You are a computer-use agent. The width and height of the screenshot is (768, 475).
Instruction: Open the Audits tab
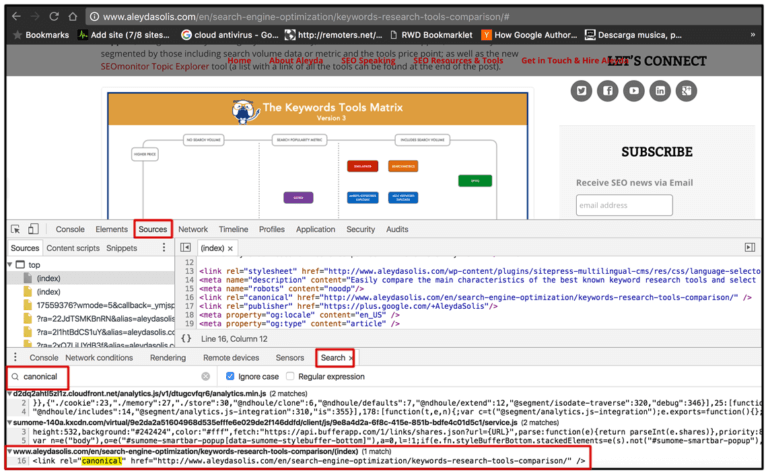click(x=397, y=229)
